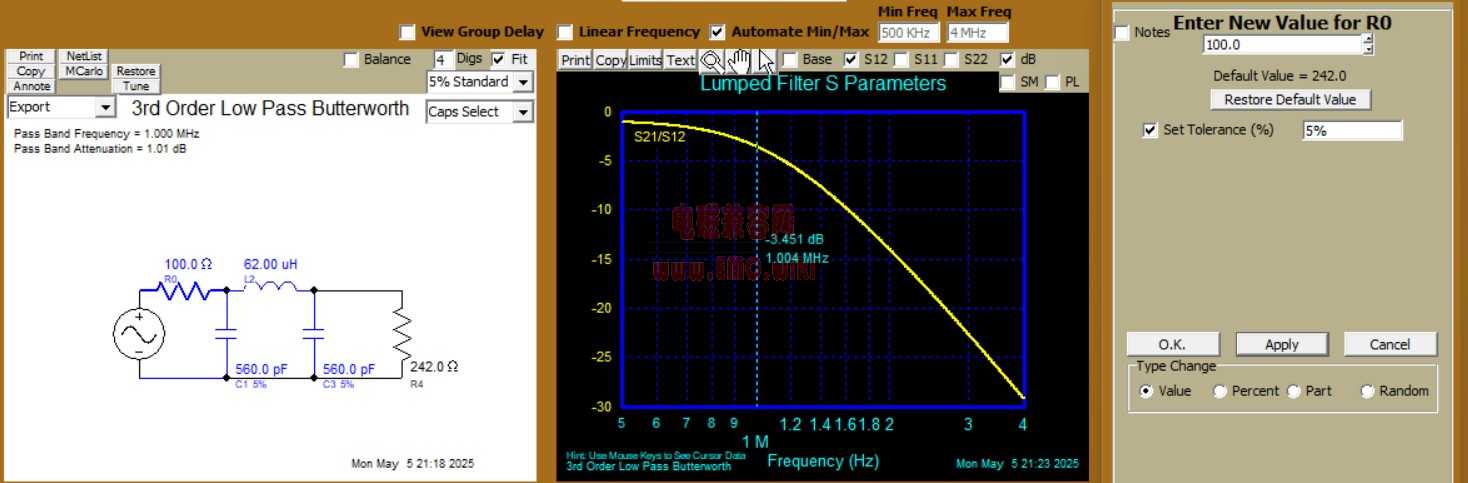Click the R0 resistor symbol in schematic
The image size is (1468, 483).
[x=183, y=291]
